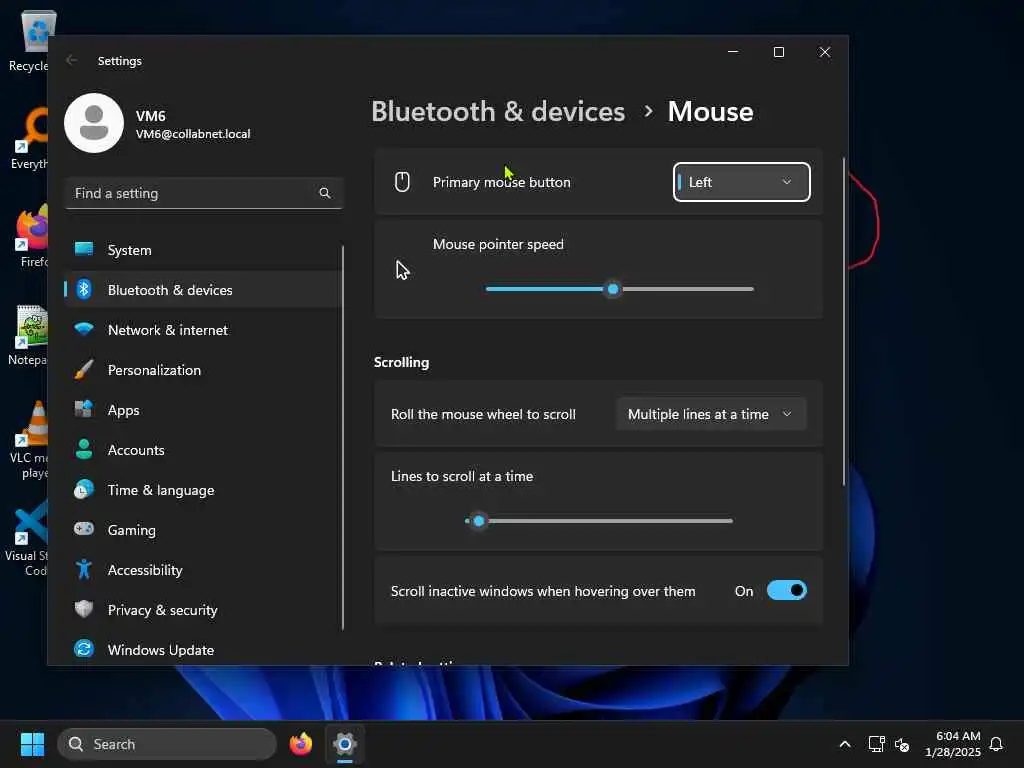Image resolution: width=1024 pixels, height=768 pixels.
Task: Click the Mouse page title
Action: [x=710, y=112]
